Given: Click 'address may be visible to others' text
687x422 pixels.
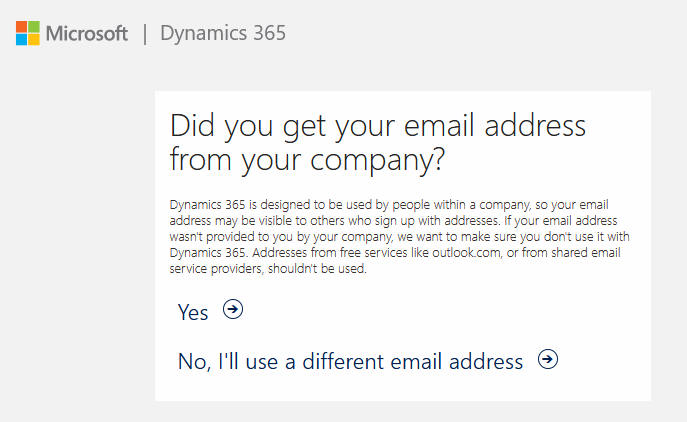Looking at the screenshot, I should (257, 220).
